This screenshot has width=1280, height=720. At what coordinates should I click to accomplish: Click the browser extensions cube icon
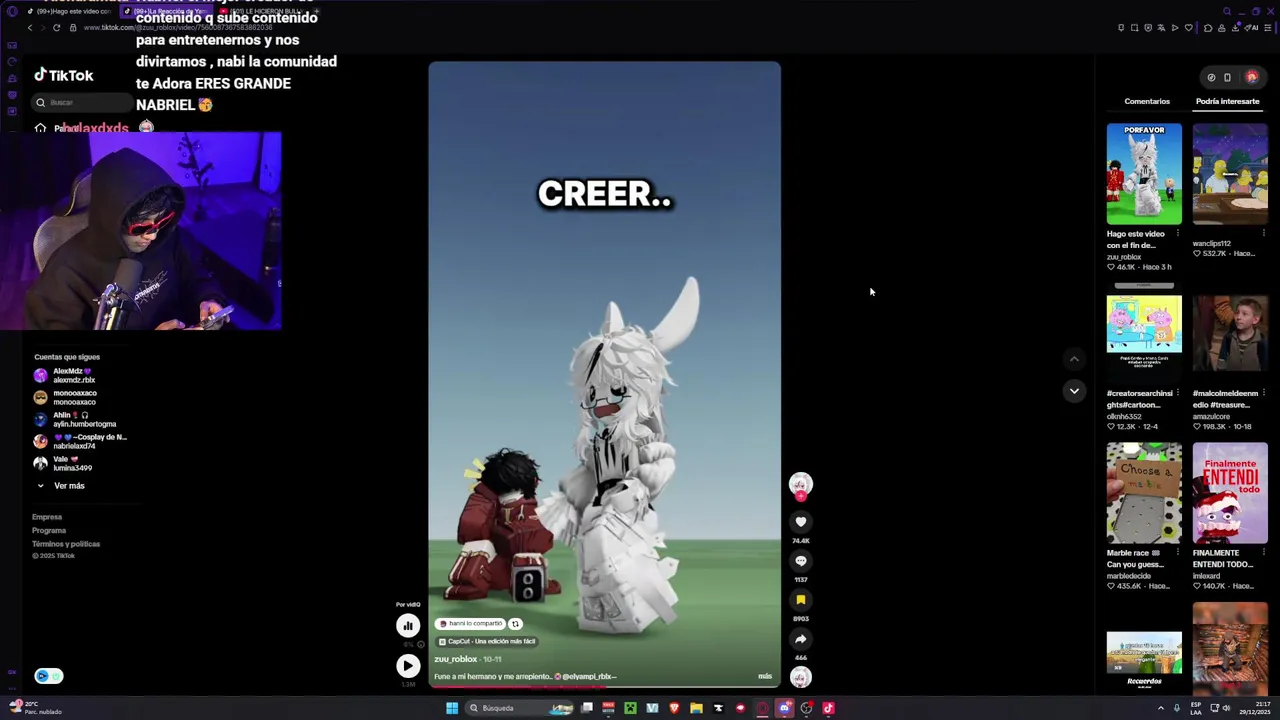click(1208, 28)
